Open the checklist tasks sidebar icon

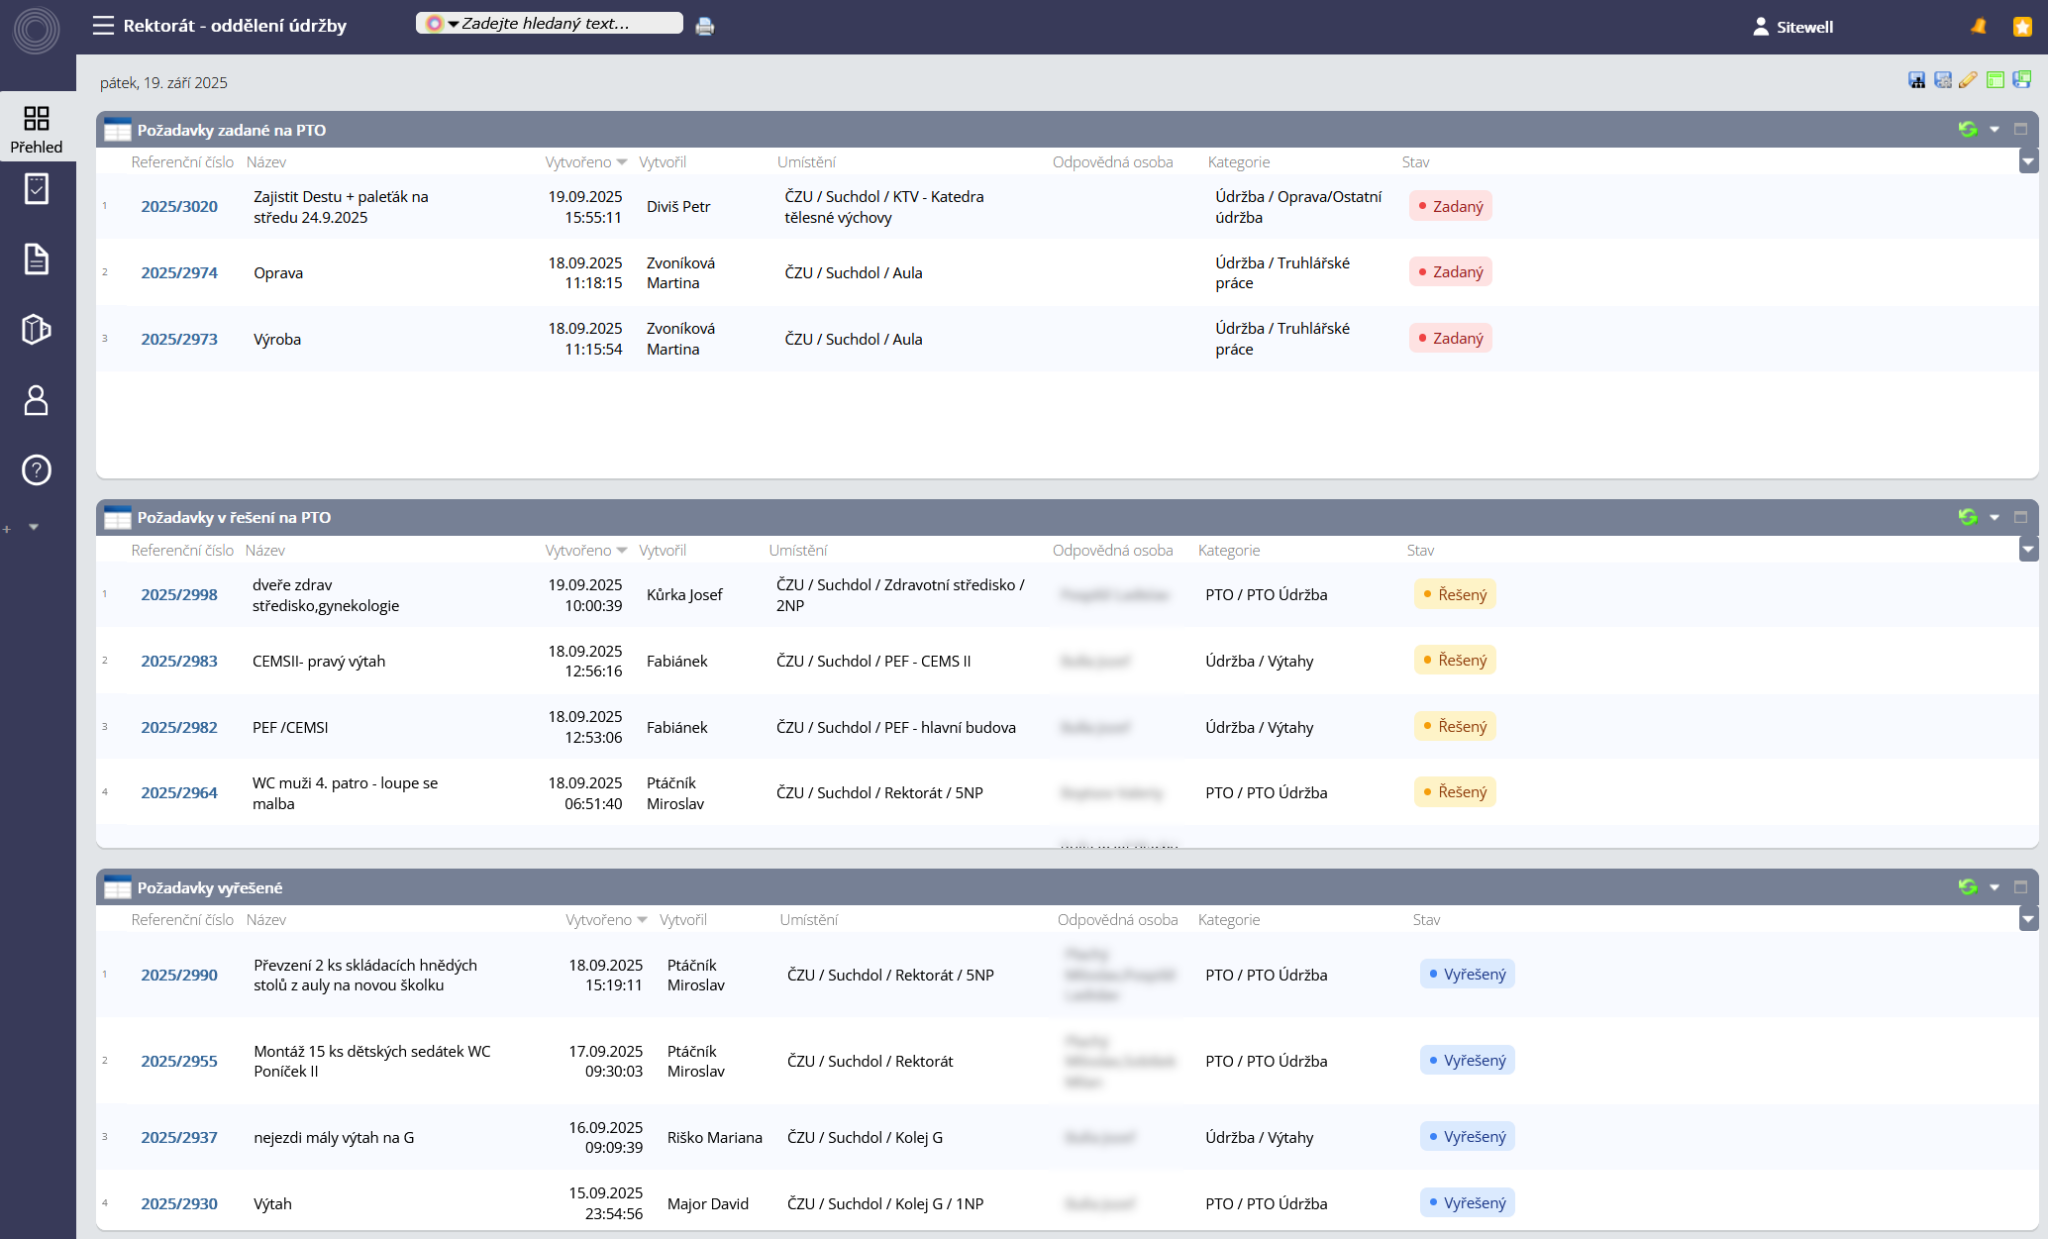click(36, 189)
